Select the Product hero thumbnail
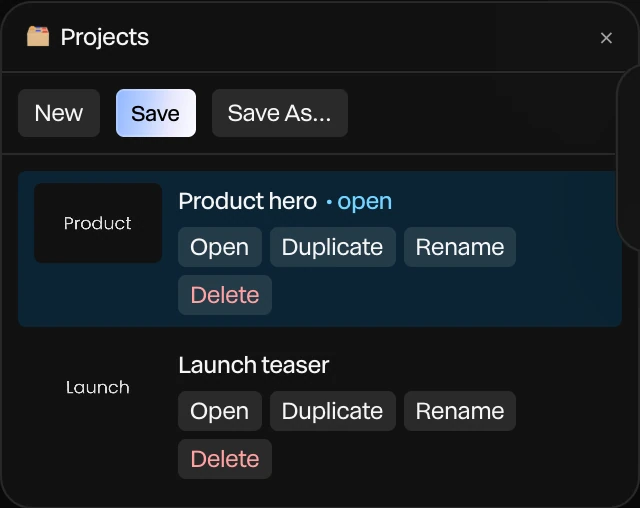The width and height of the screenshot is (640, 508). click(98, 223)
